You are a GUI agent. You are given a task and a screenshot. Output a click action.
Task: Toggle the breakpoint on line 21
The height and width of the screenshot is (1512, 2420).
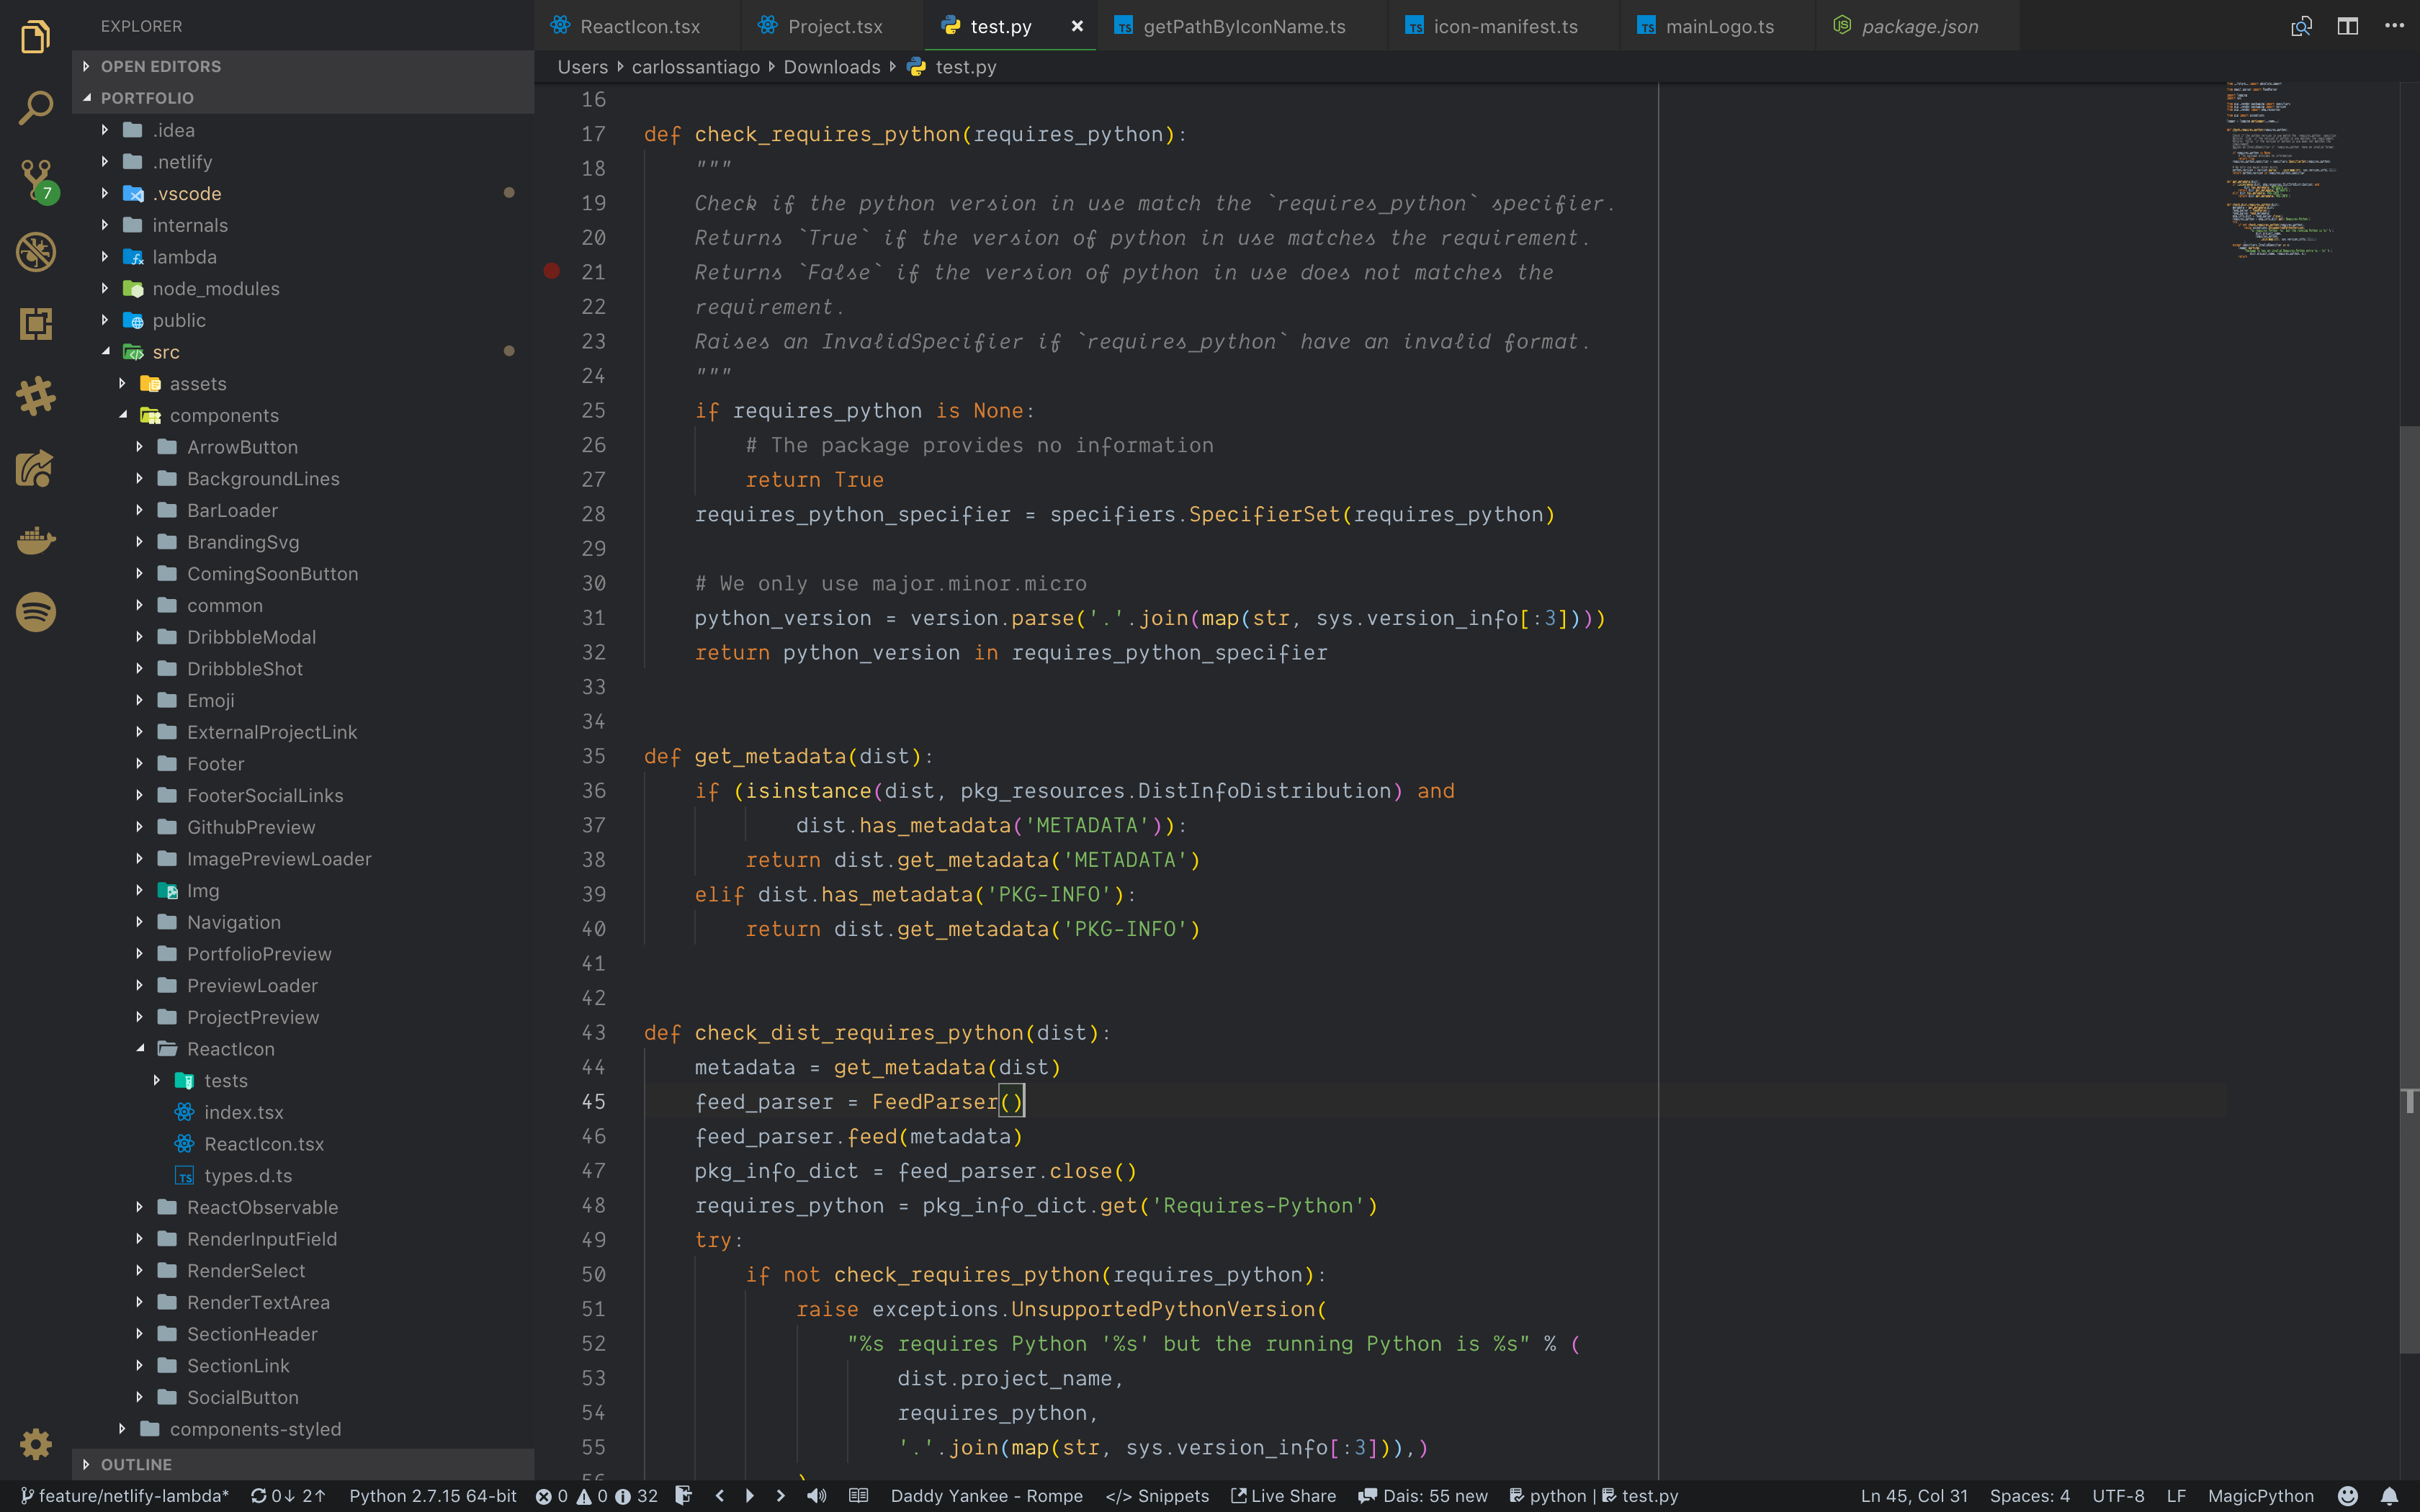(551, 272)
